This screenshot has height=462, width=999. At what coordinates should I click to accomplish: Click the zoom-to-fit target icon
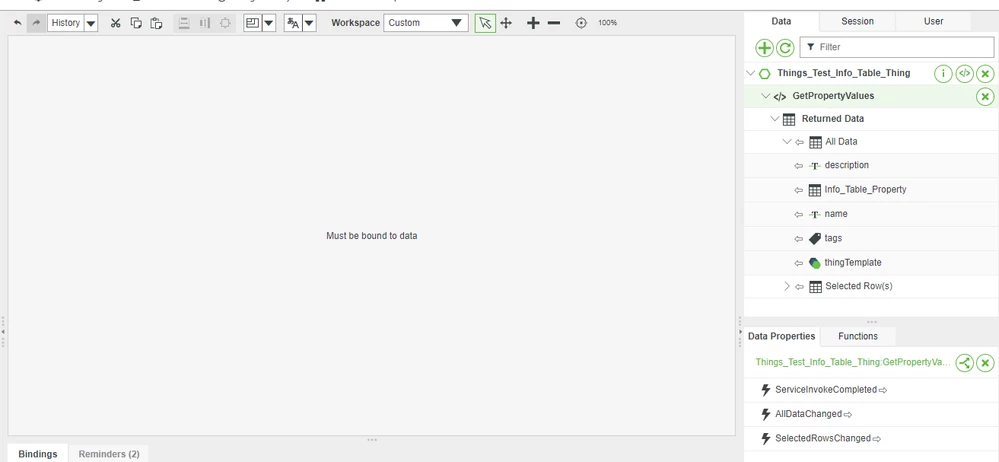[x=581, y=23]
